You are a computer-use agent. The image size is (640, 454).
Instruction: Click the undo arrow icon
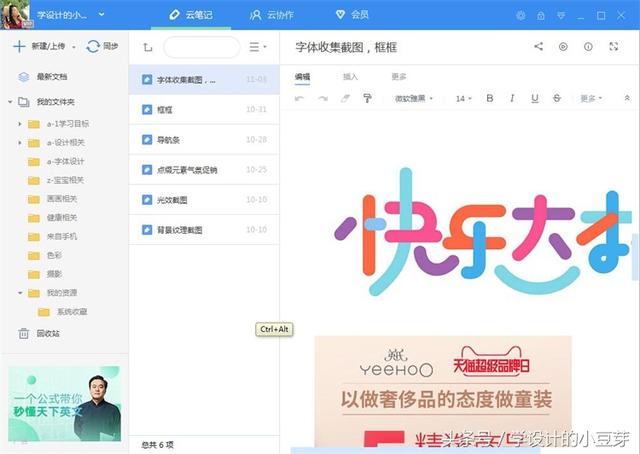(x=299, y=98)
